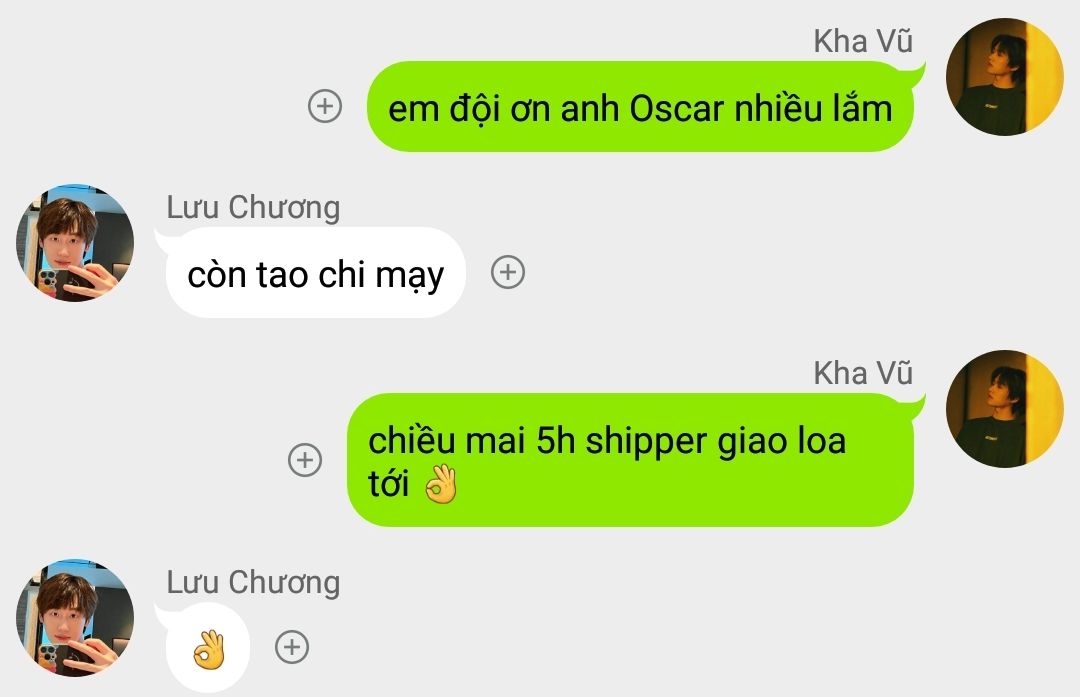Select the white bubble "còn tao chi mạy"

[316, 273]
